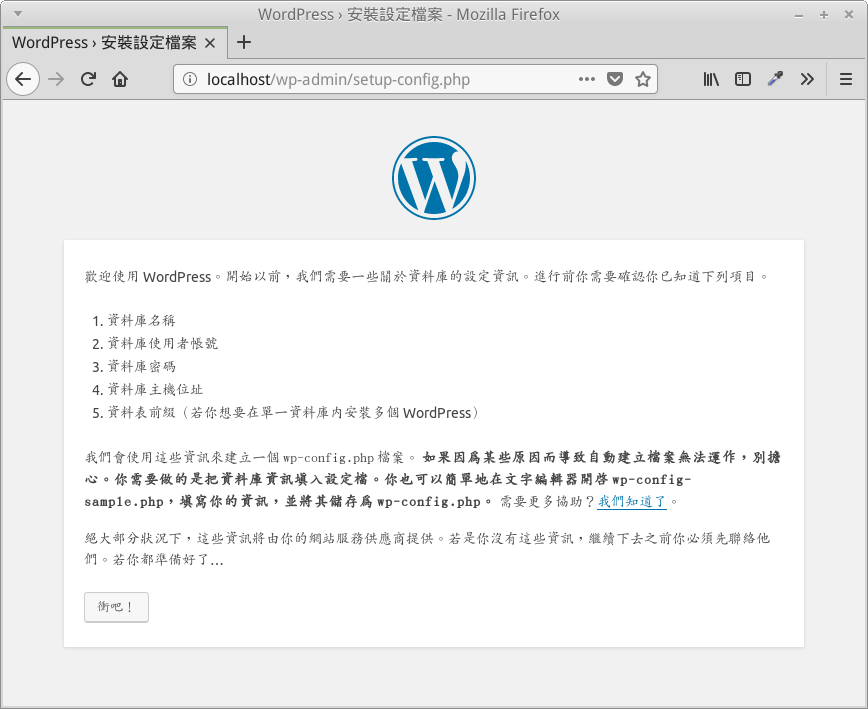
Task: Open window menu arrow in title bar
Action: coord(17,14)
